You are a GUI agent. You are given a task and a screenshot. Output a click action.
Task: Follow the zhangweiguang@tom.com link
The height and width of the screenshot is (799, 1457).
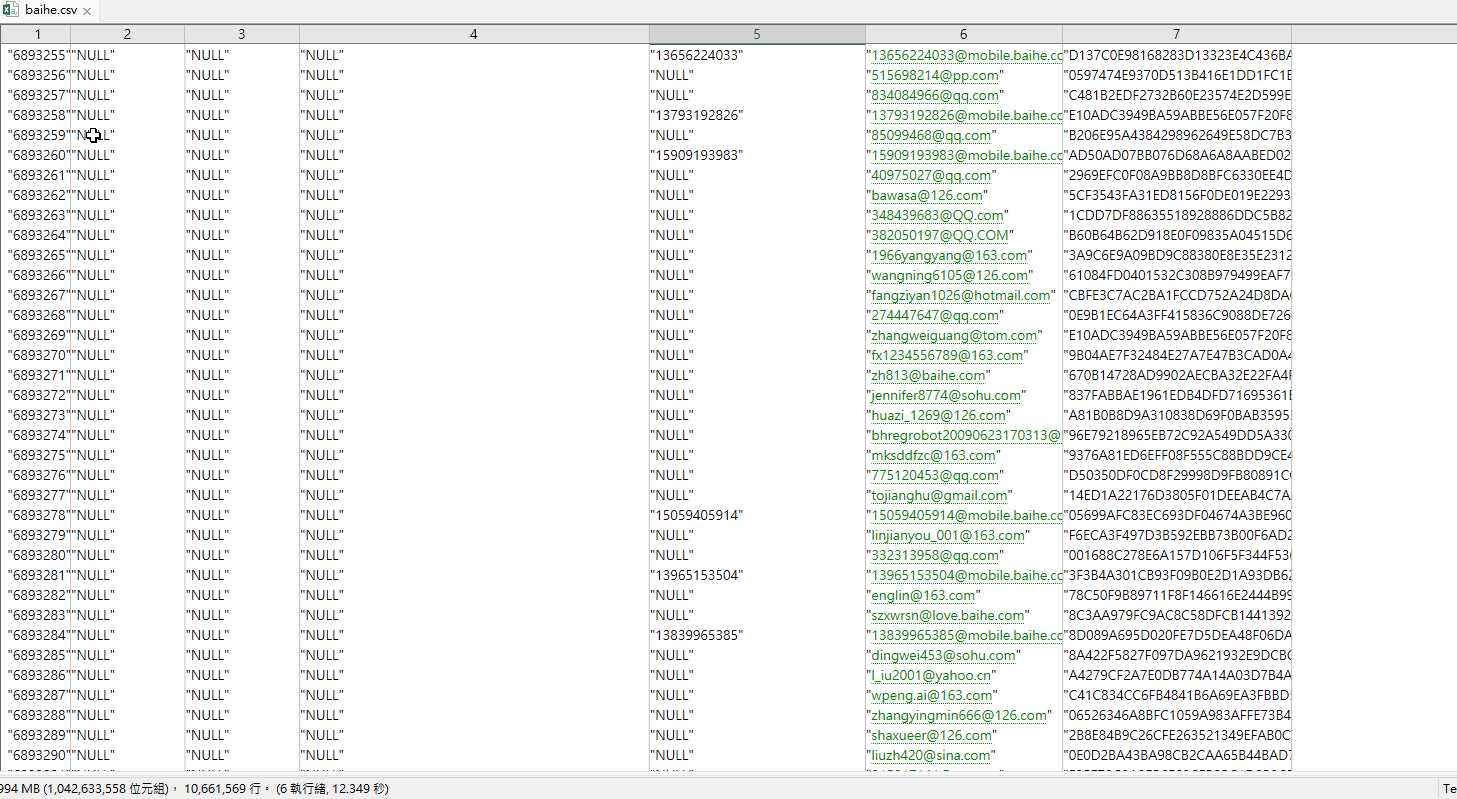pyautogui.click(x=955, y=336)
